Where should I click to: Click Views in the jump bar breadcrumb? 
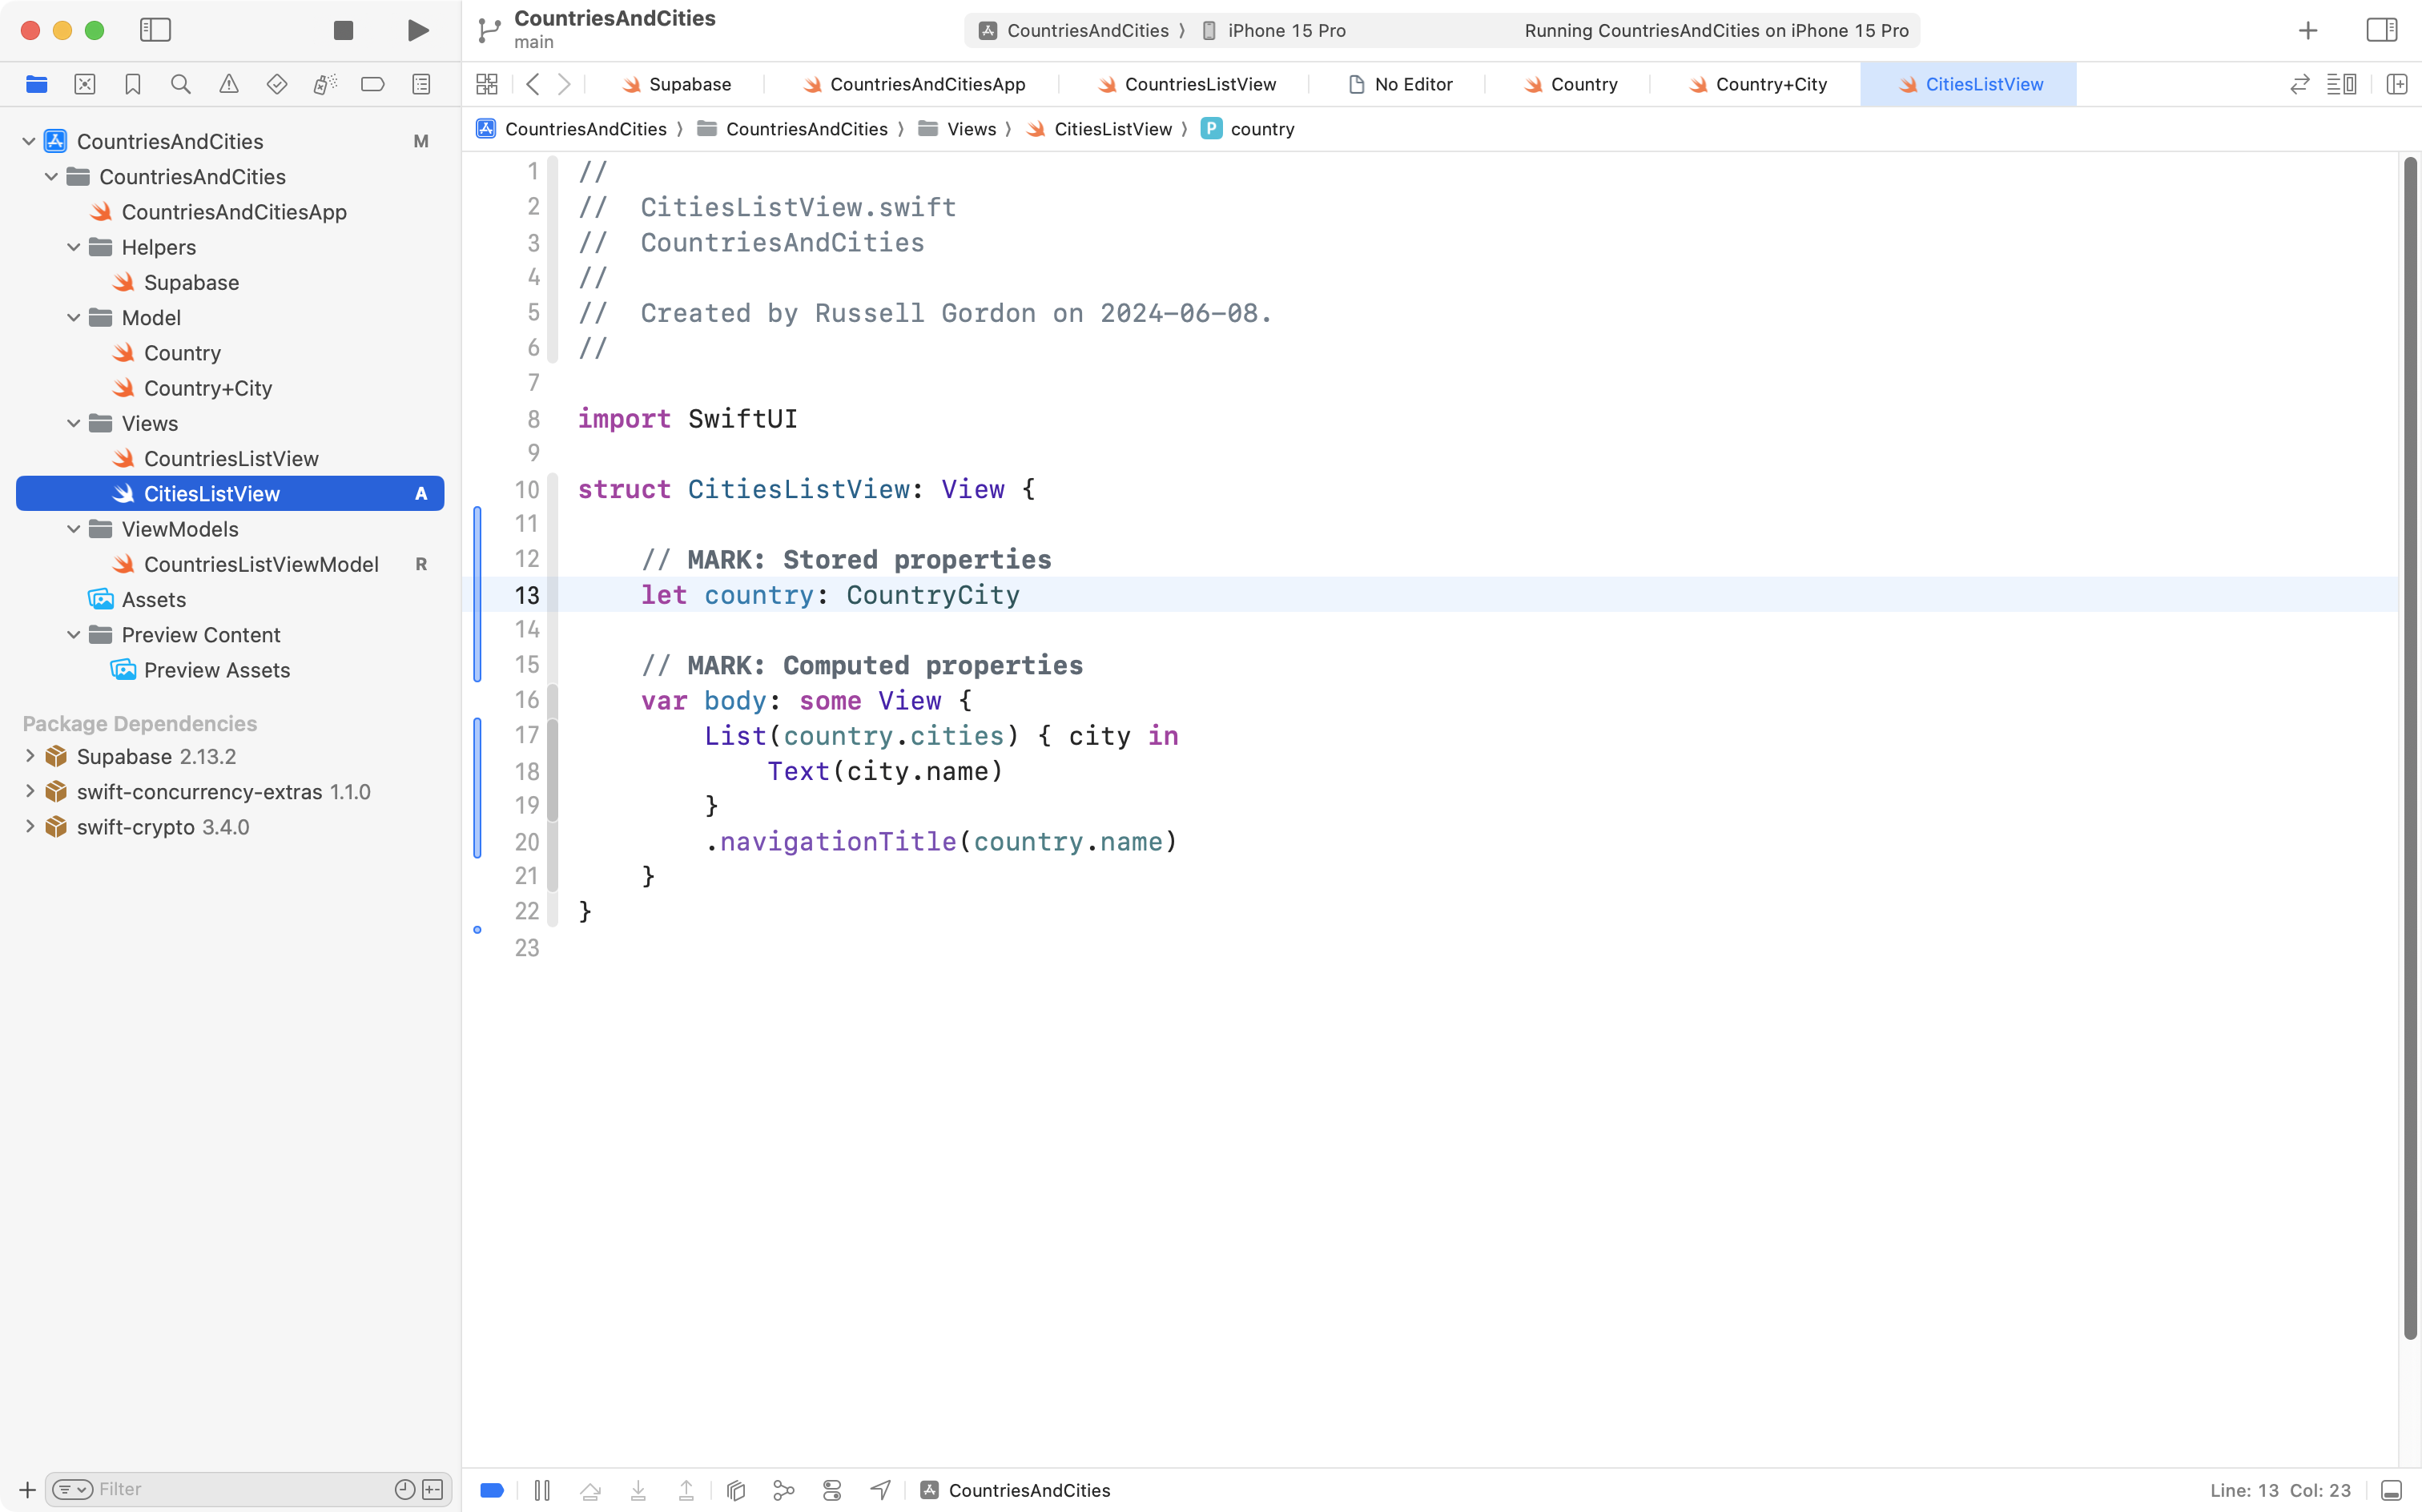971,128
